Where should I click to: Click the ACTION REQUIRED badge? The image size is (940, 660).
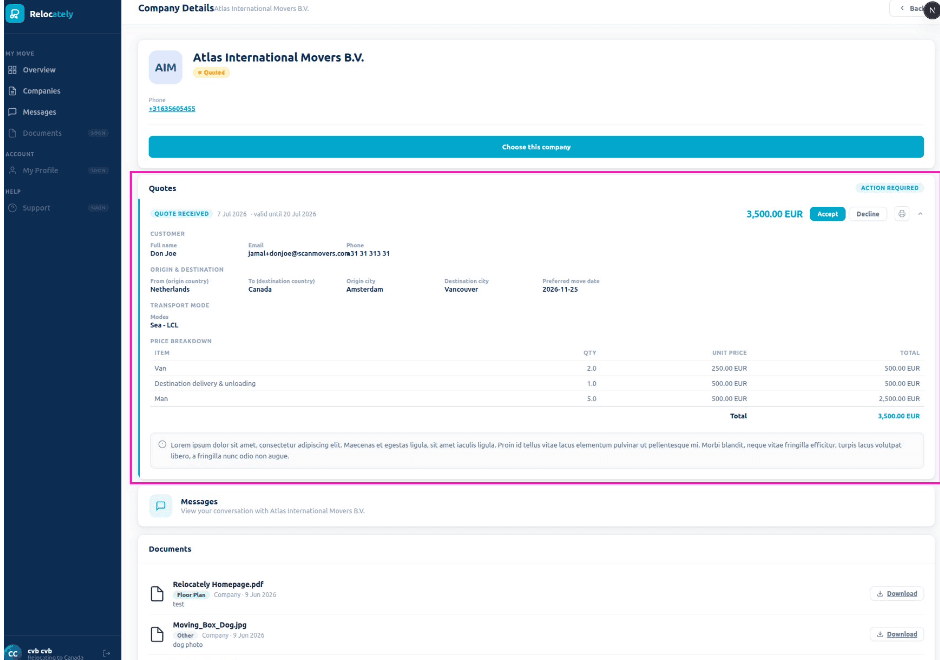point(890,188)
